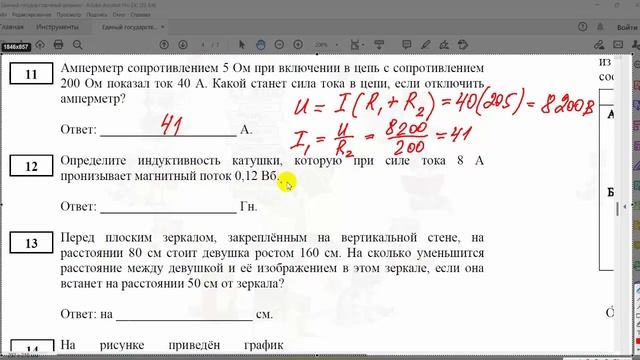The width and height of the screenshot is (640, 360).
Task: Open the help question mark icon
Action: pos(582,27)
